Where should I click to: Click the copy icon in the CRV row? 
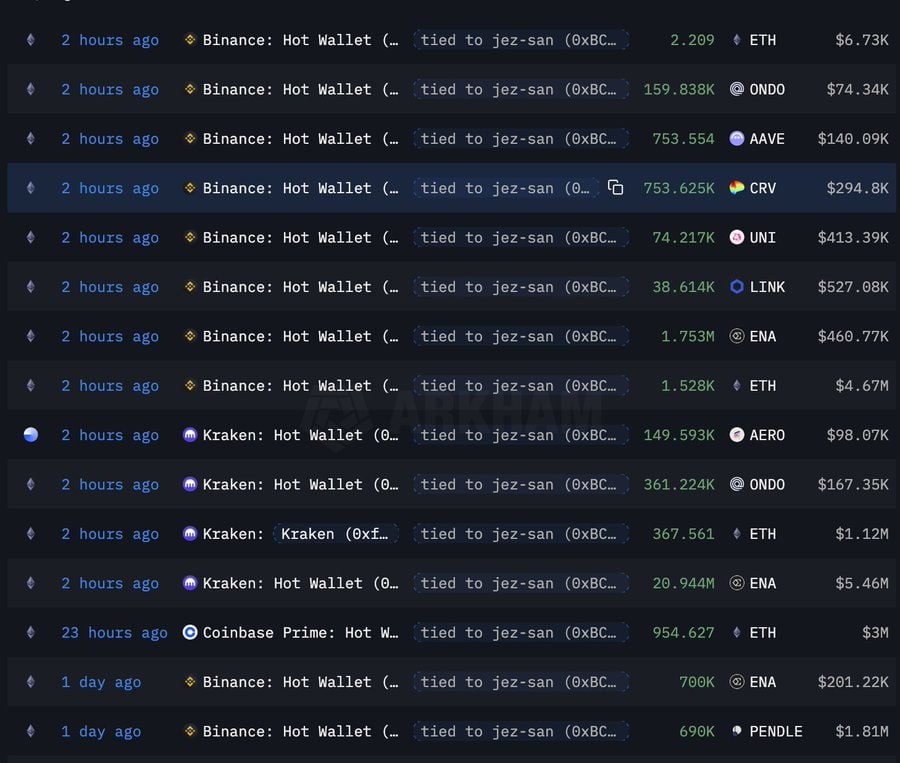tap(616, 188)
